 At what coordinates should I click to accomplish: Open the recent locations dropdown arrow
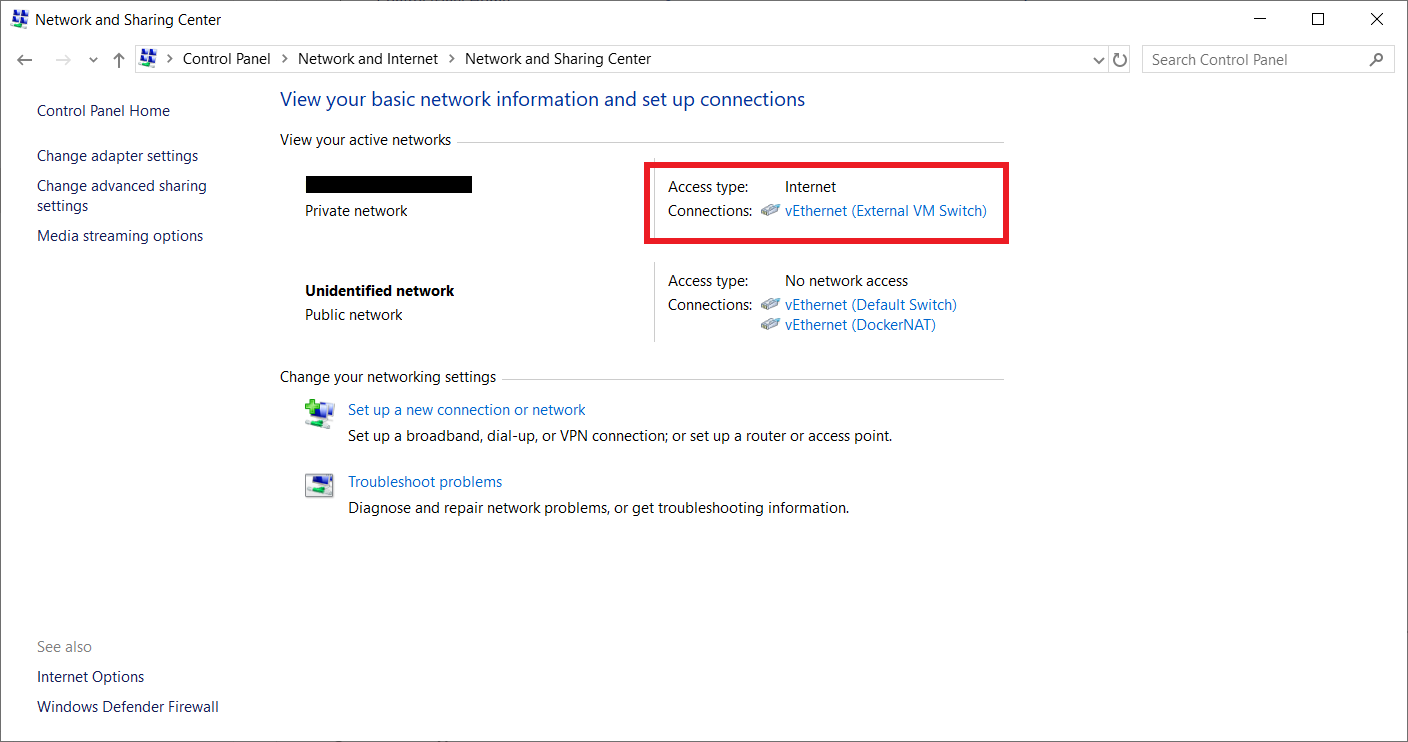point(93,60)
